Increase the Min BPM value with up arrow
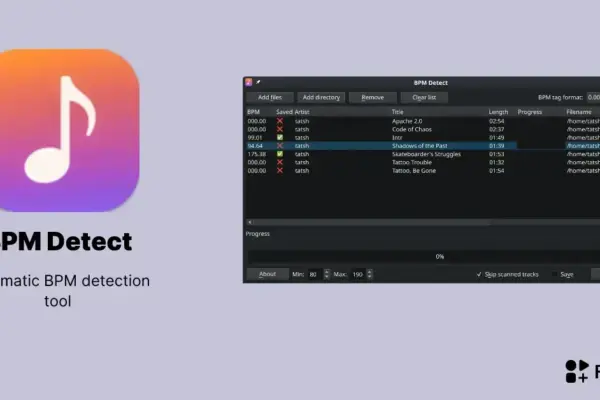The width and height of the screenshot is (600, 400). 327,272
